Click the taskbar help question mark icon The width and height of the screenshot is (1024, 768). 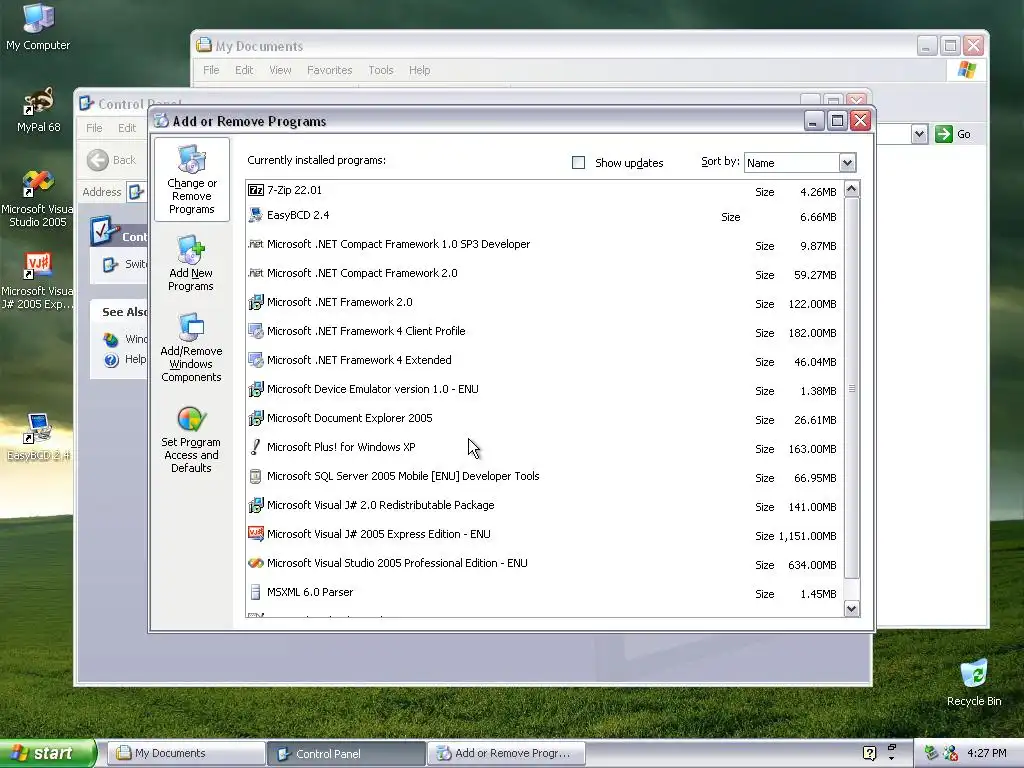pos(869,753)
